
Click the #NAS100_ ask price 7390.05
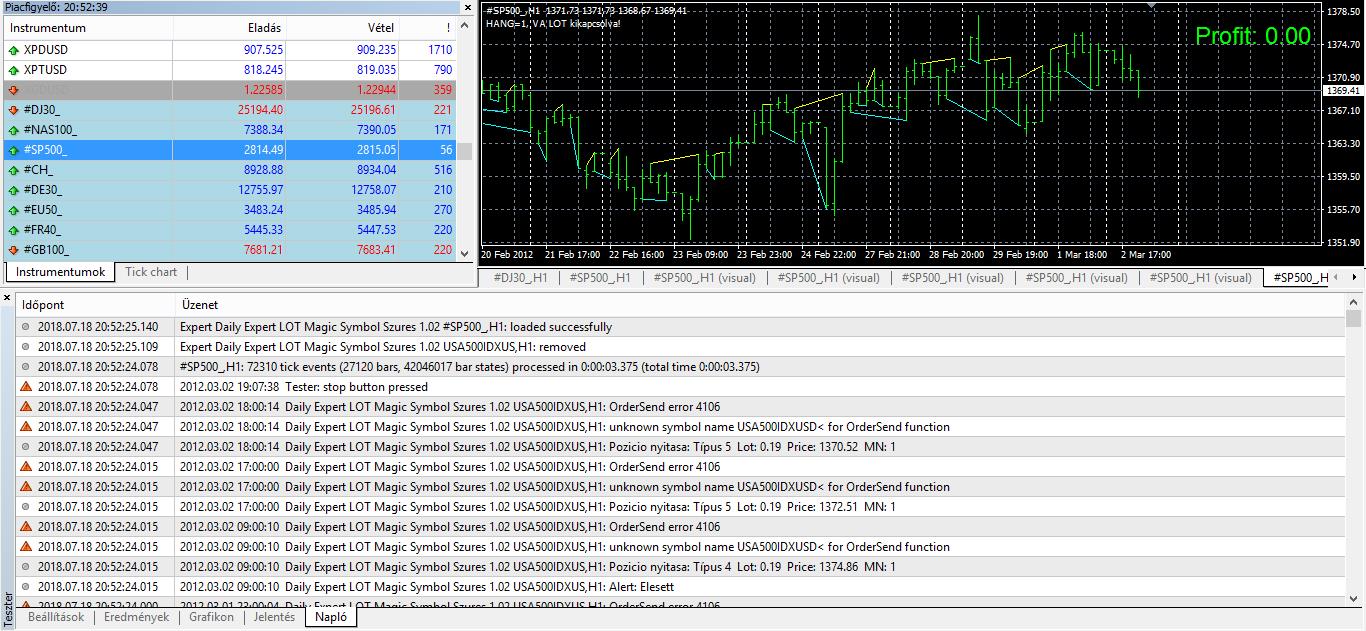coord(376,130)
